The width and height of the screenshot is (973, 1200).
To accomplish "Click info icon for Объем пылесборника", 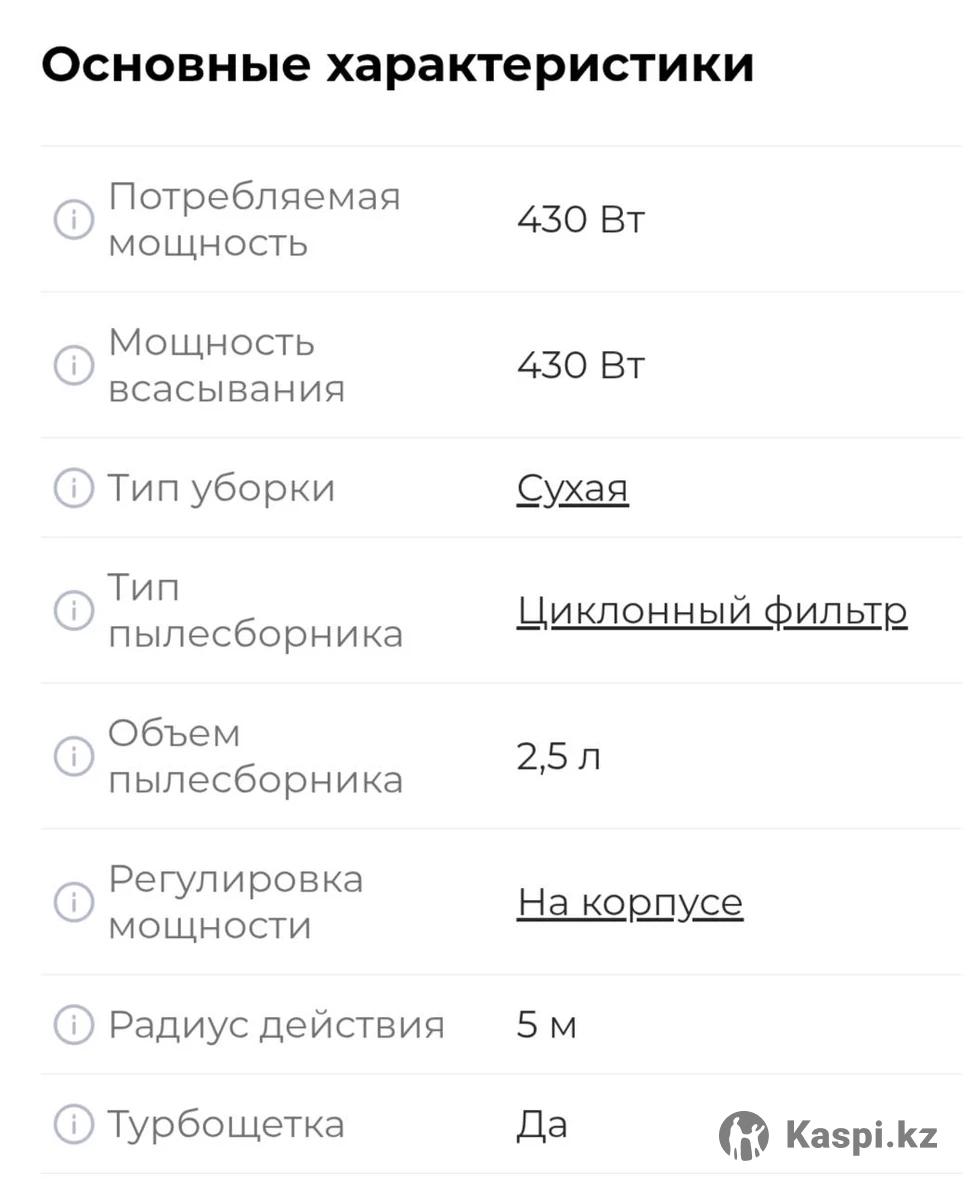I will click(x=73, y=756).
